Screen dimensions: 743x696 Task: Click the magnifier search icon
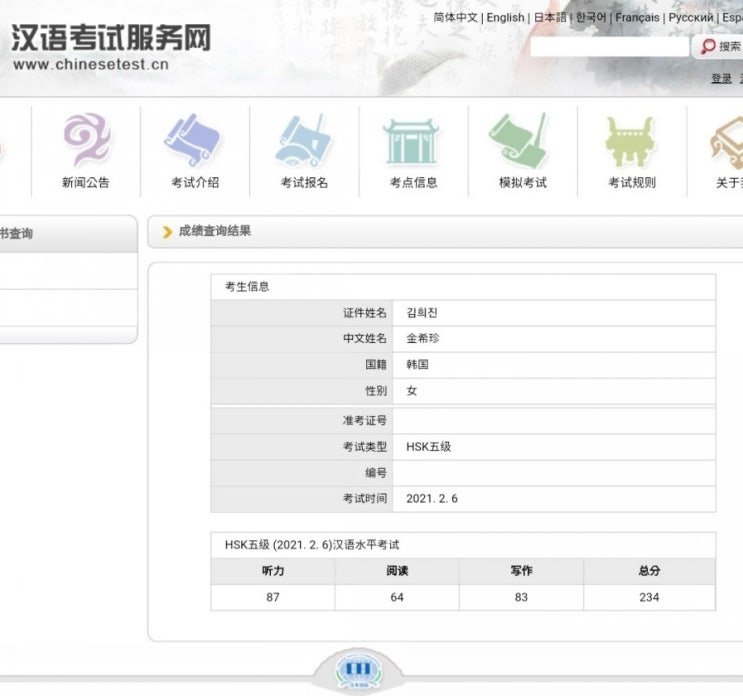pyautogui.click(x=708, y=46)
